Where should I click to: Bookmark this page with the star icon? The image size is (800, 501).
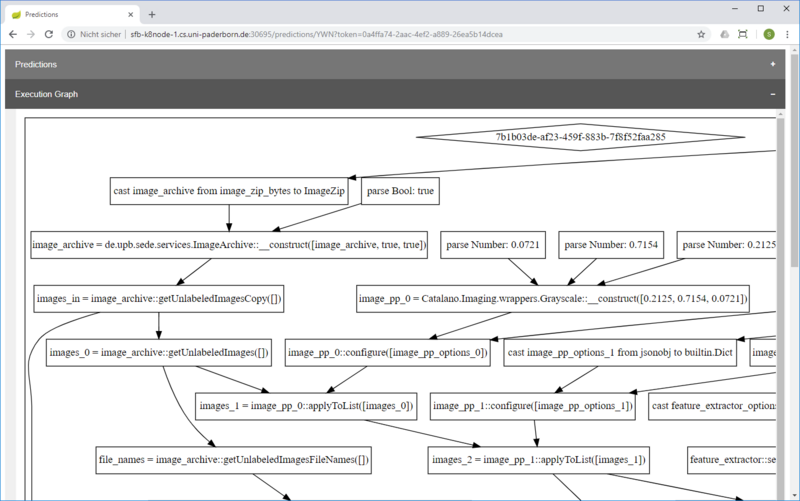(701, 34)
